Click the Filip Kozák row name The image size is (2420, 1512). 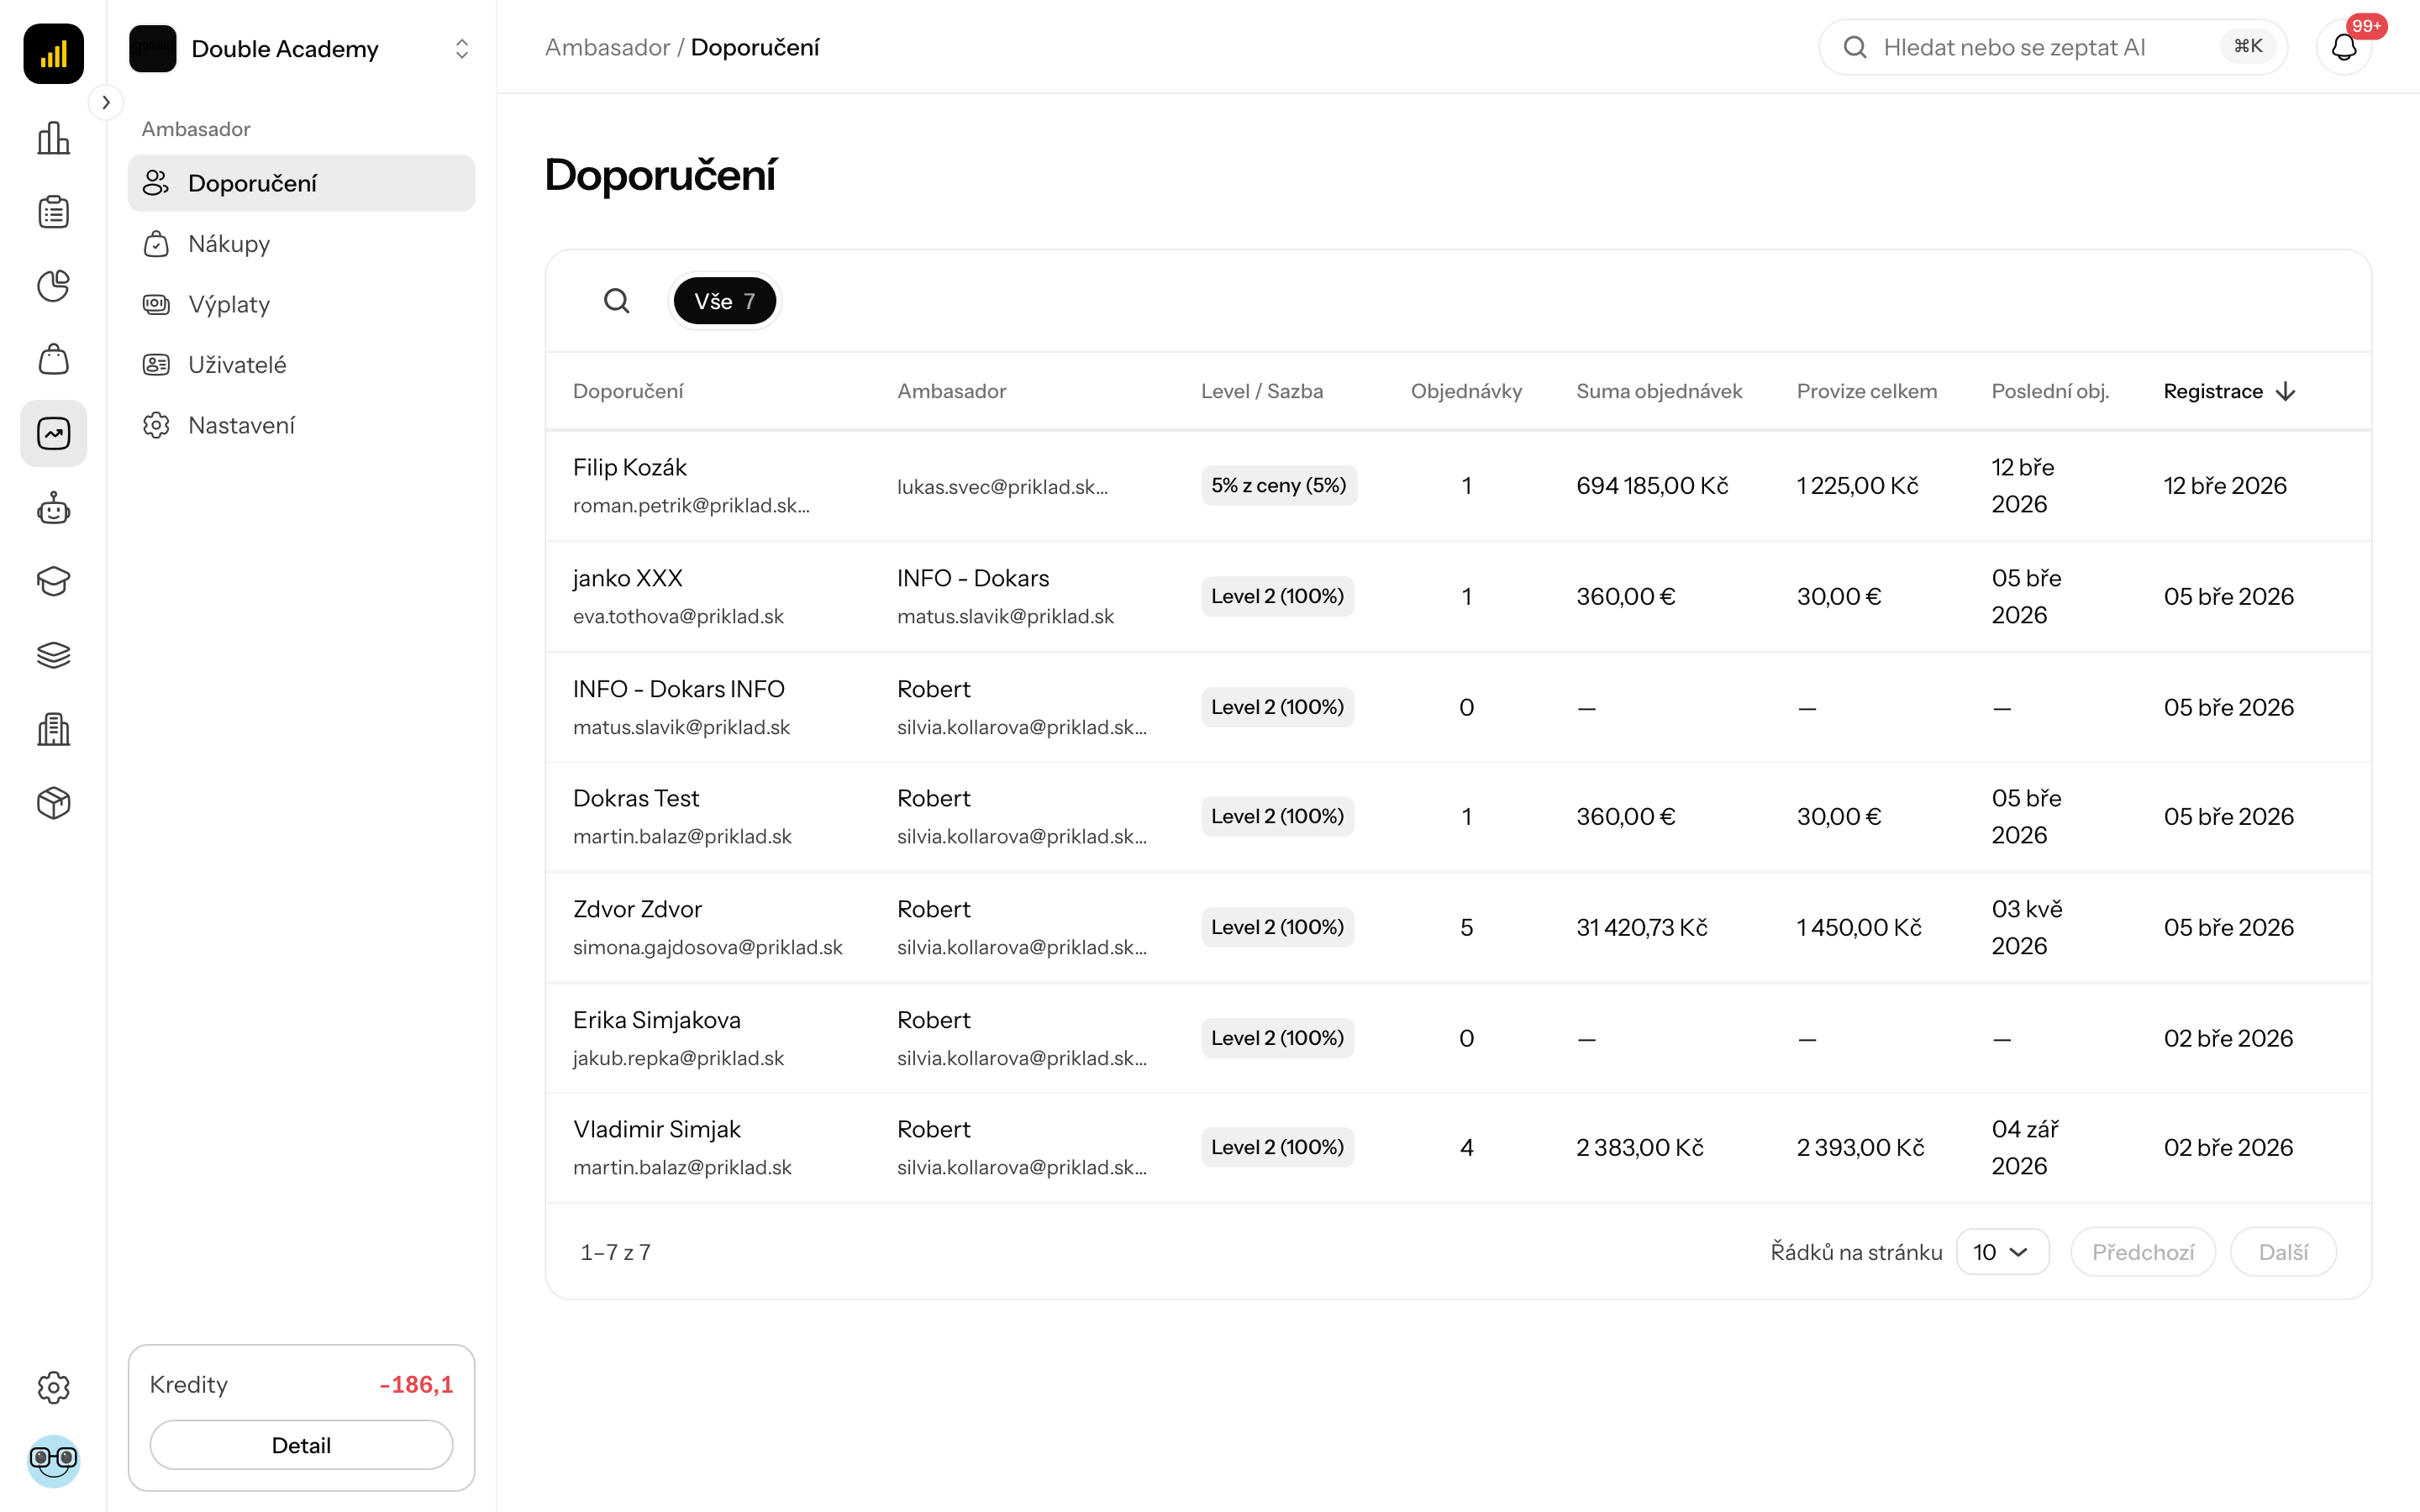coord(630,467)
